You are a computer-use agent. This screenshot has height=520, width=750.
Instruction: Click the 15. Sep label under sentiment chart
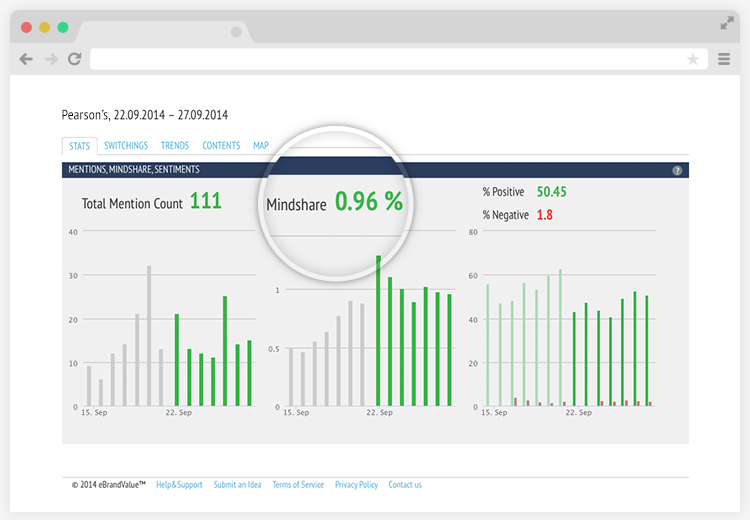(494, 412)
